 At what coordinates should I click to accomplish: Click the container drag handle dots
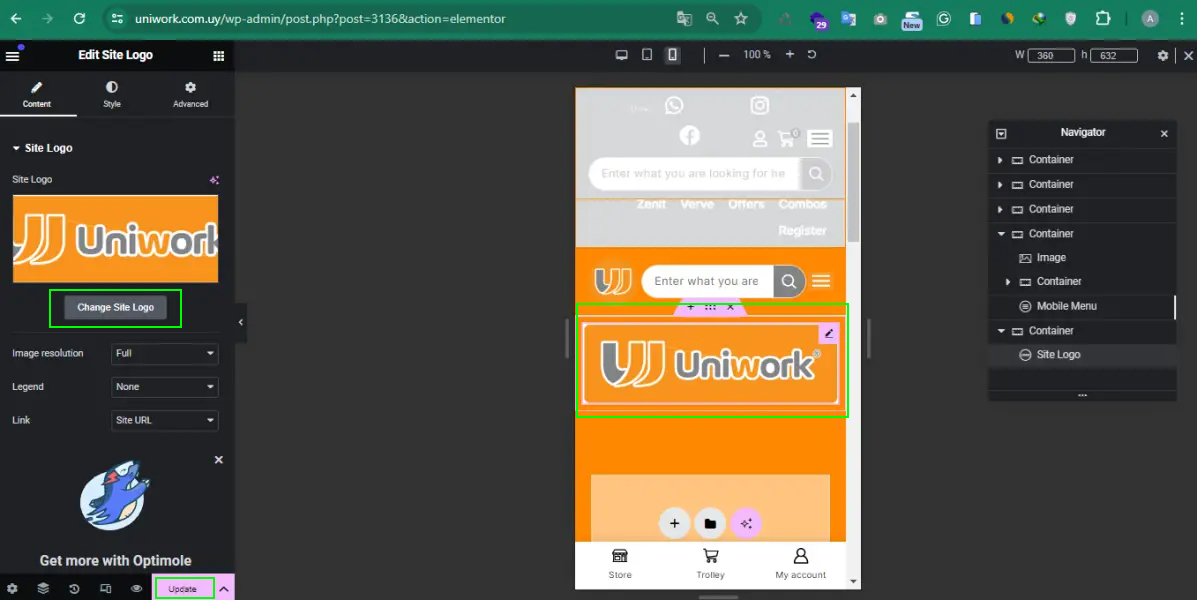coord(710,307)
